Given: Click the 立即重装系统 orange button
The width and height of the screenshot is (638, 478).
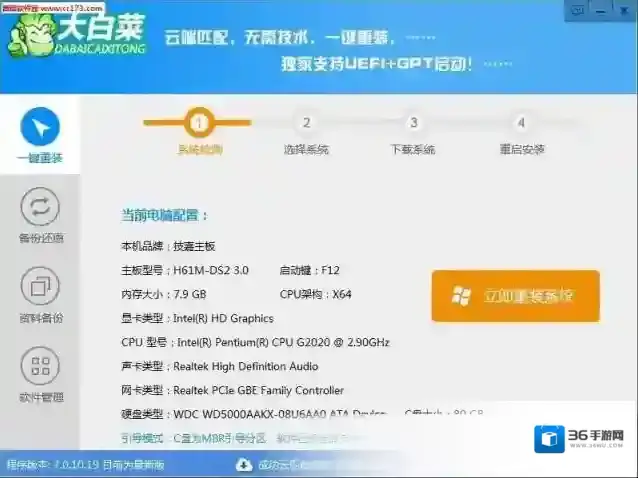Looking at the screenshot, I should click(x=516, y=296).
